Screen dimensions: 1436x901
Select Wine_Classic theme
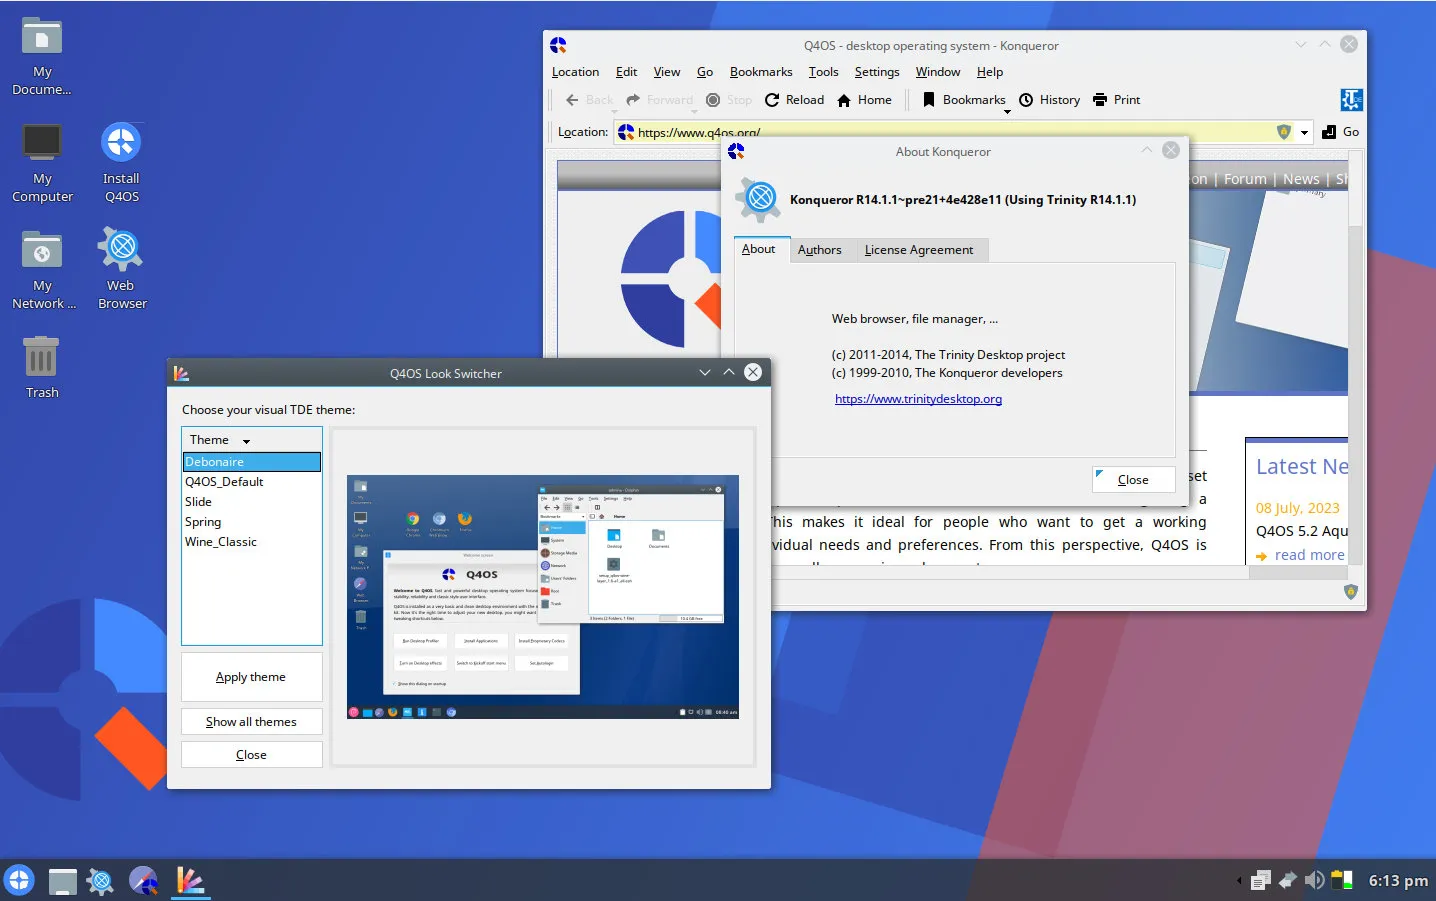point(252,542)
